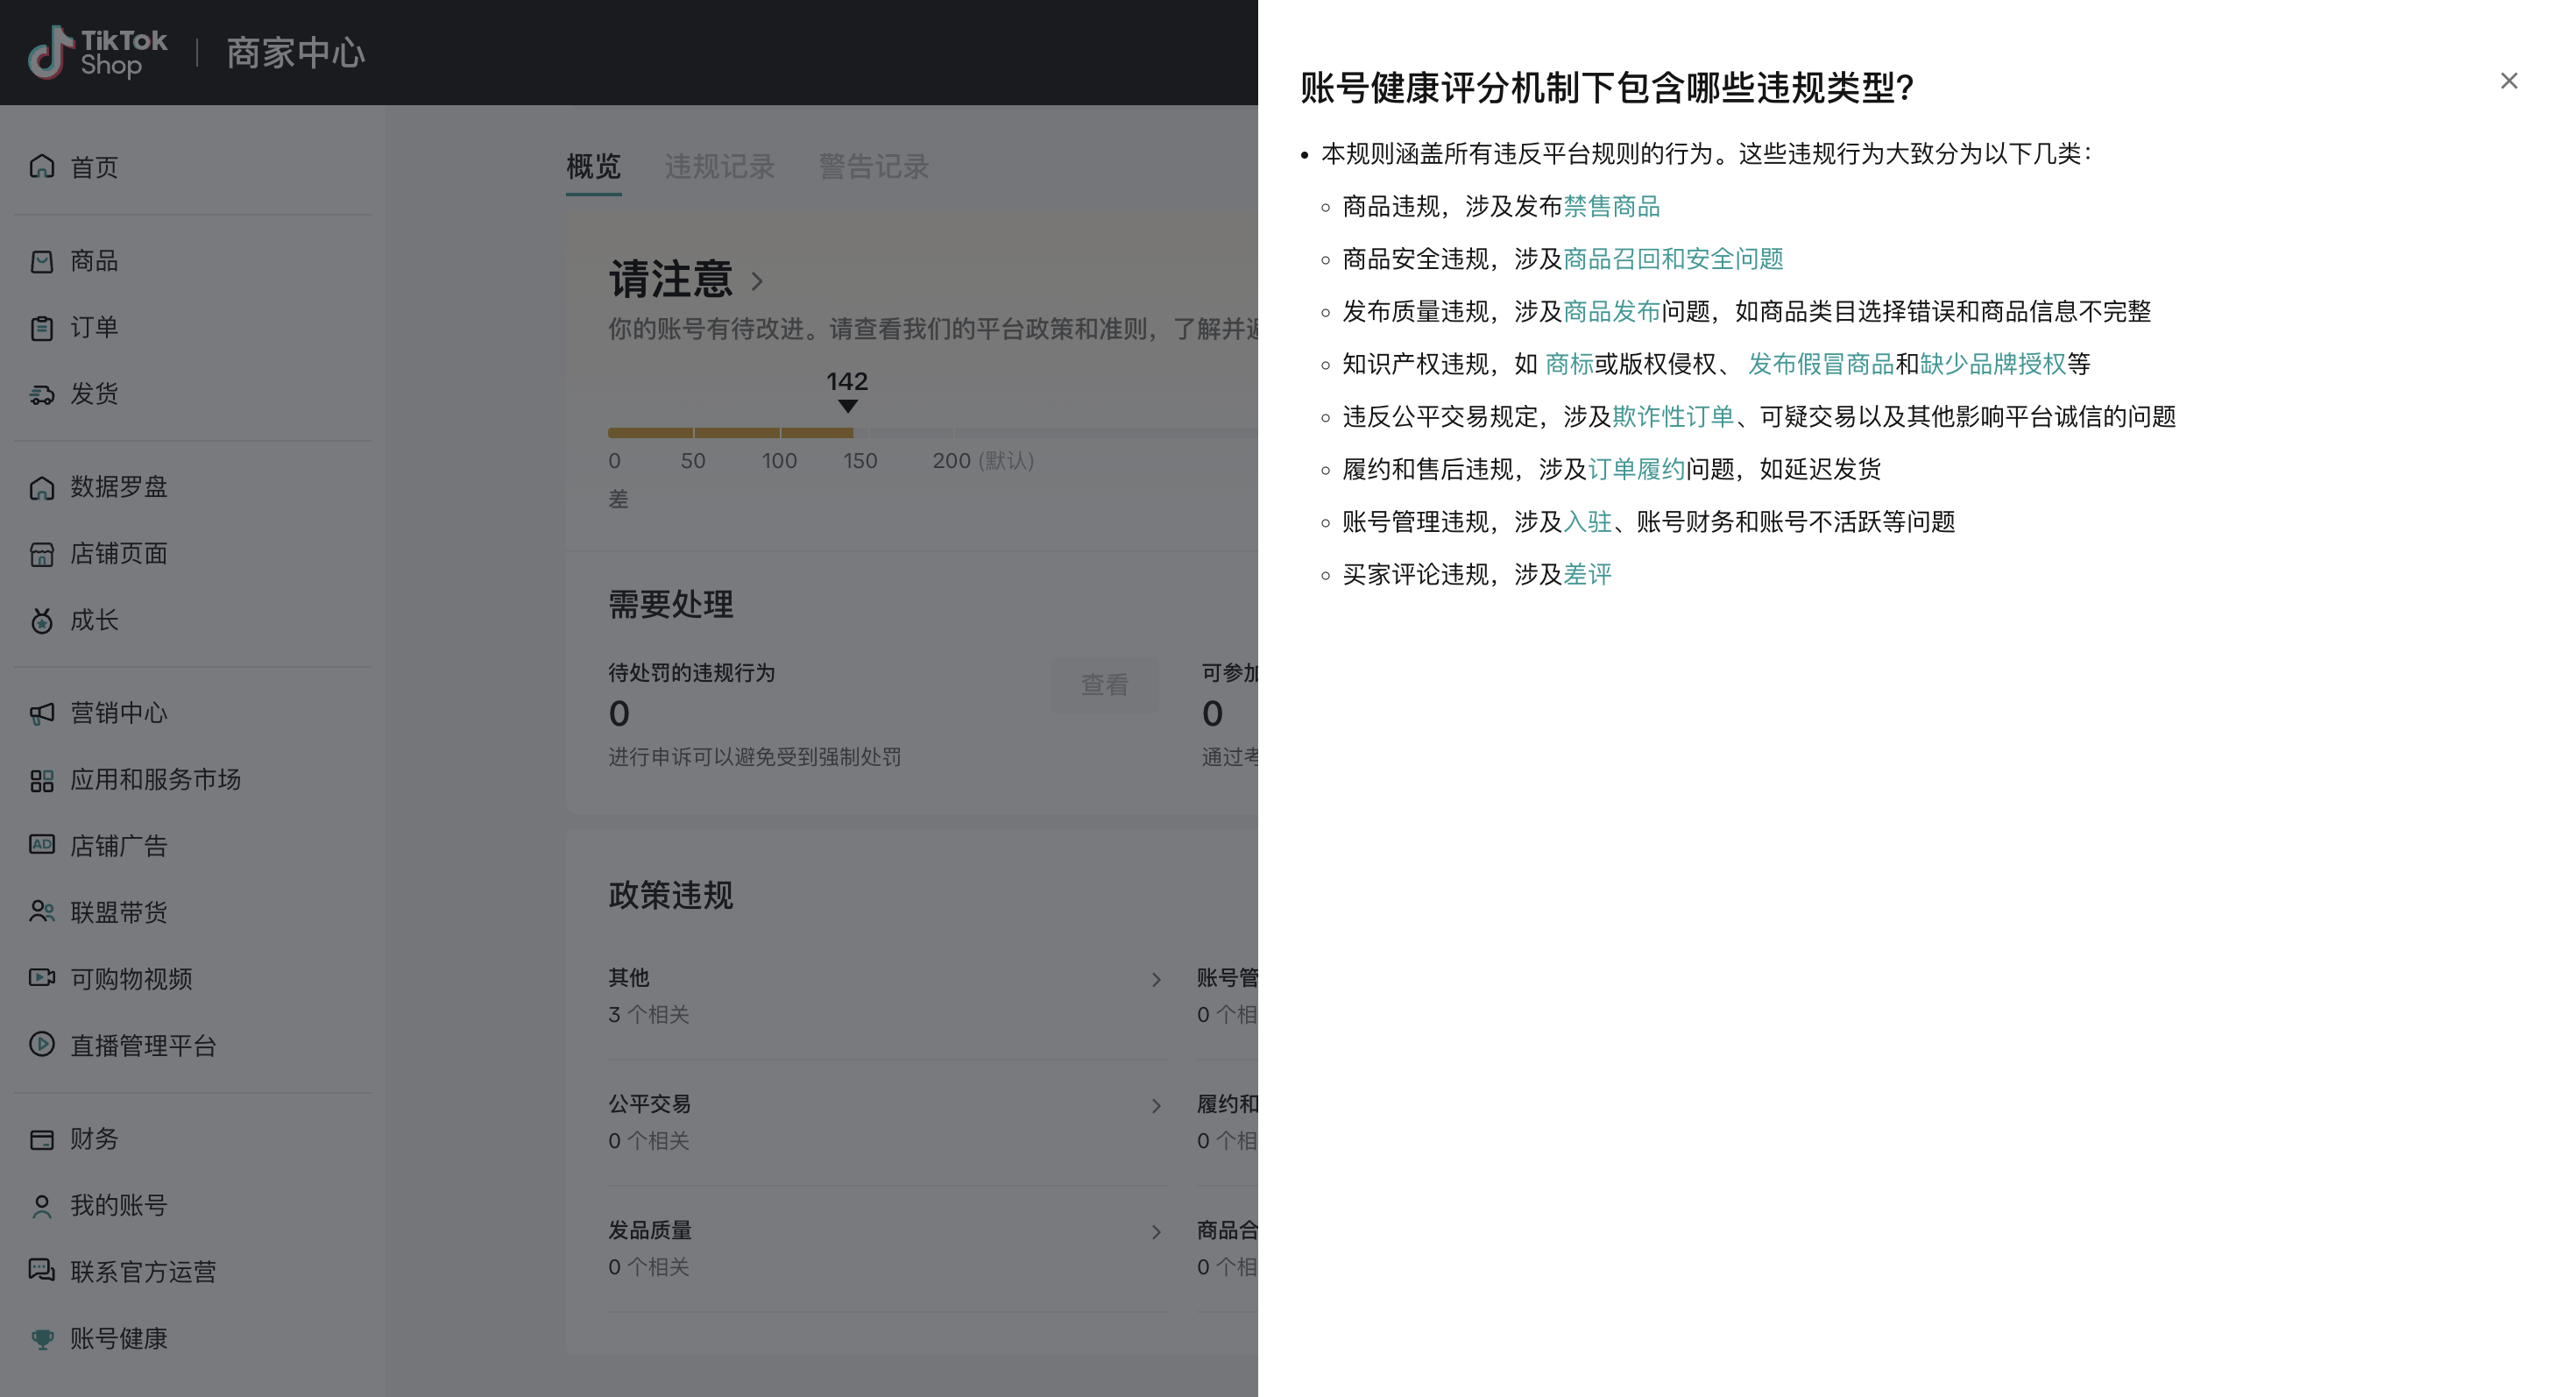The width and height of the screenshot is (2576, 1397).
Task: Click the 直播管理平台 icon
Action: pyautogui.click(x=42, y=1046)
